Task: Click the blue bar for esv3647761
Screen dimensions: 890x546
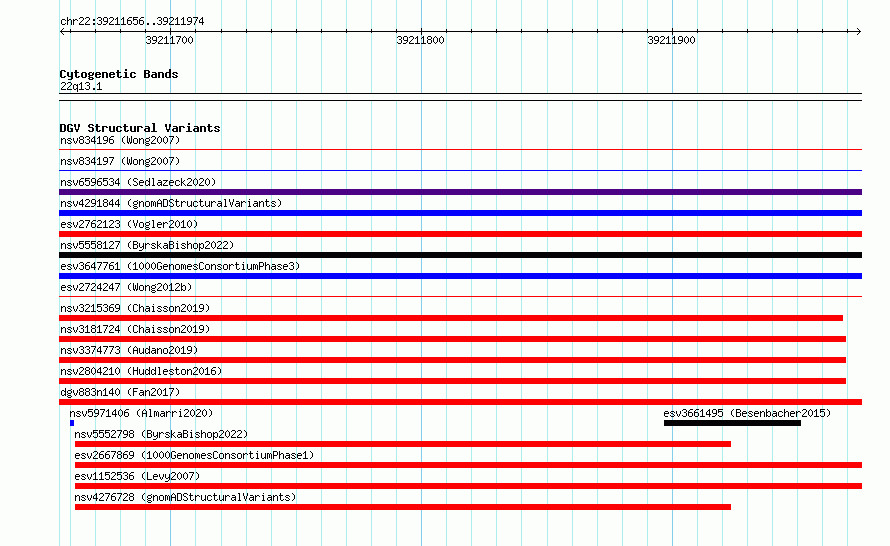Action: pos(460,276)
